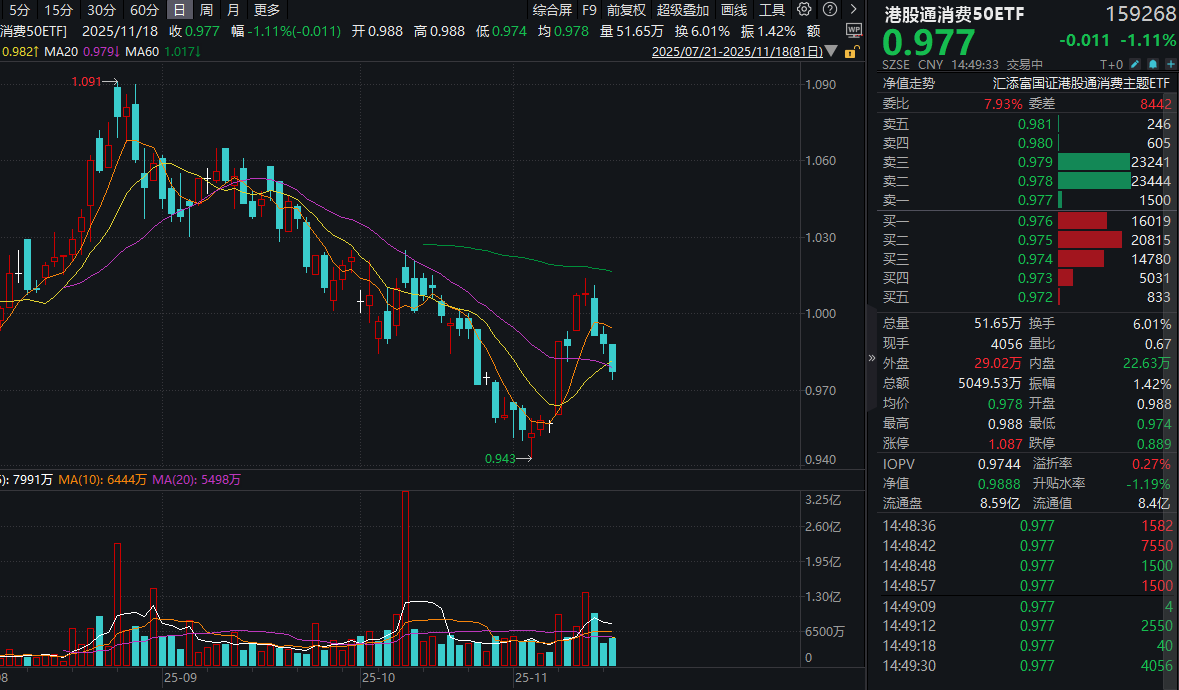
Task: Select the 60分 period tab
Action: pos(144,10)
